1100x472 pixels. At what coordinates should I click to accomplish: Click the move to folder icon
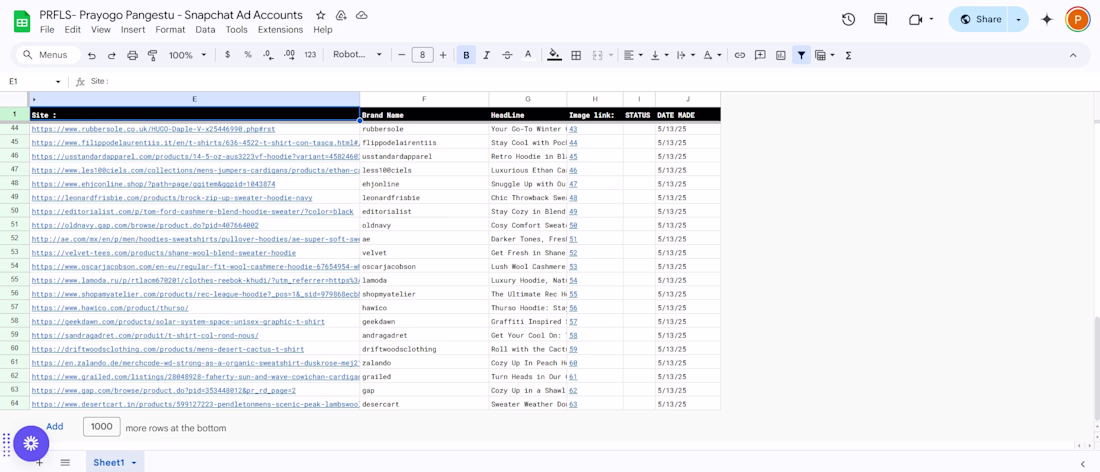[341, 15]
